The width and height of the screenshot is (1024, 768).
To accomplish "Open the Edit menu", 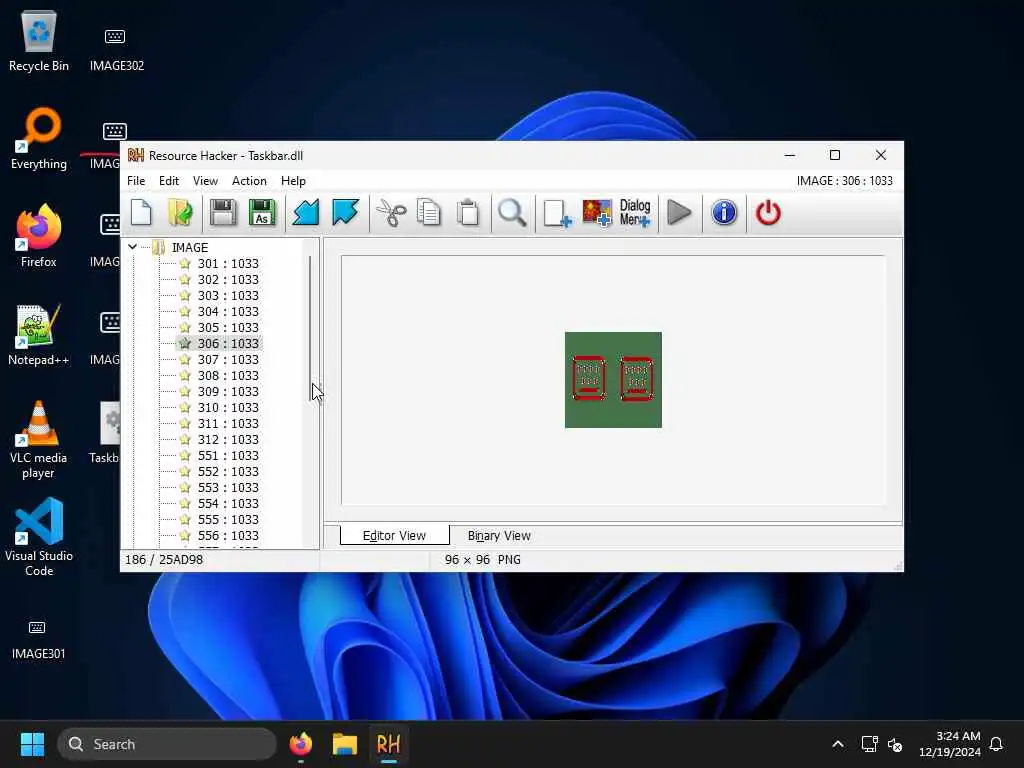I will 168,181.
